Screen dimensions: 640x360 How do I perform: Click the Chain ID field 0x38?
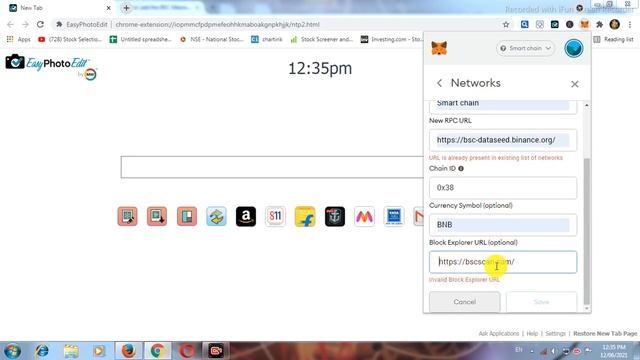click(x=503, y=188)
